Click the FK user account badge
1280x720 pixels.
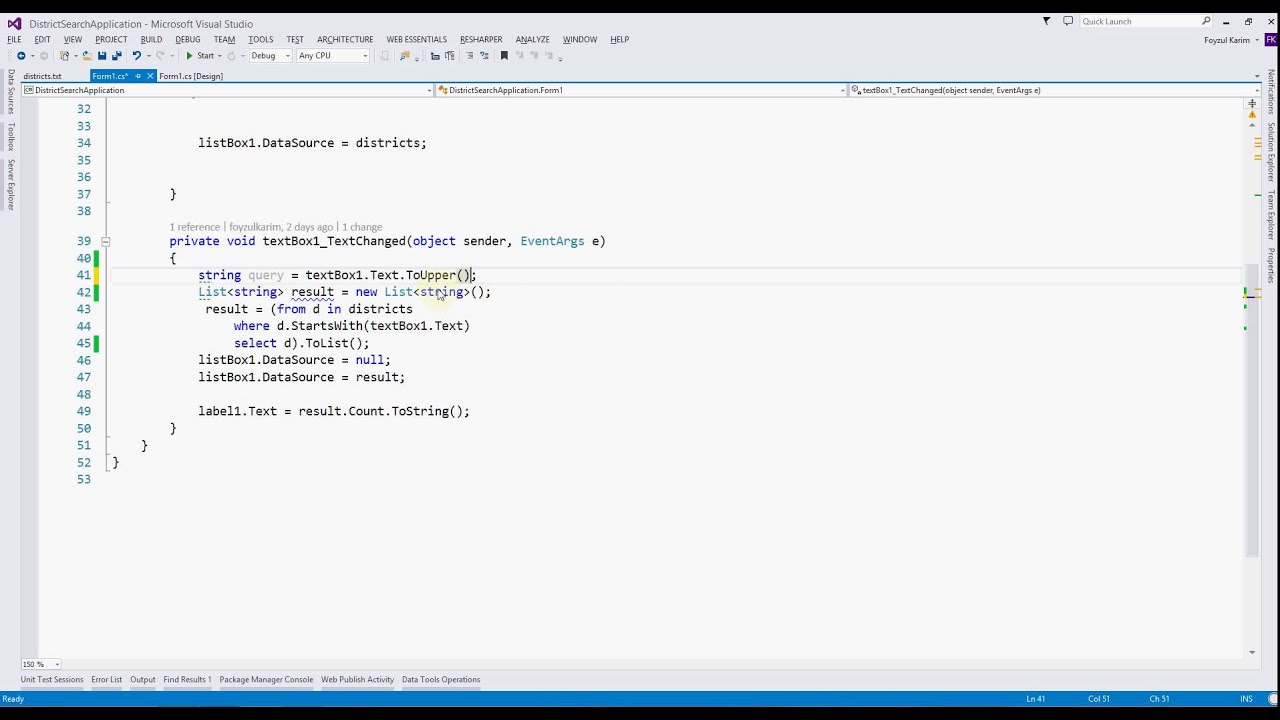pos(1271,40)
